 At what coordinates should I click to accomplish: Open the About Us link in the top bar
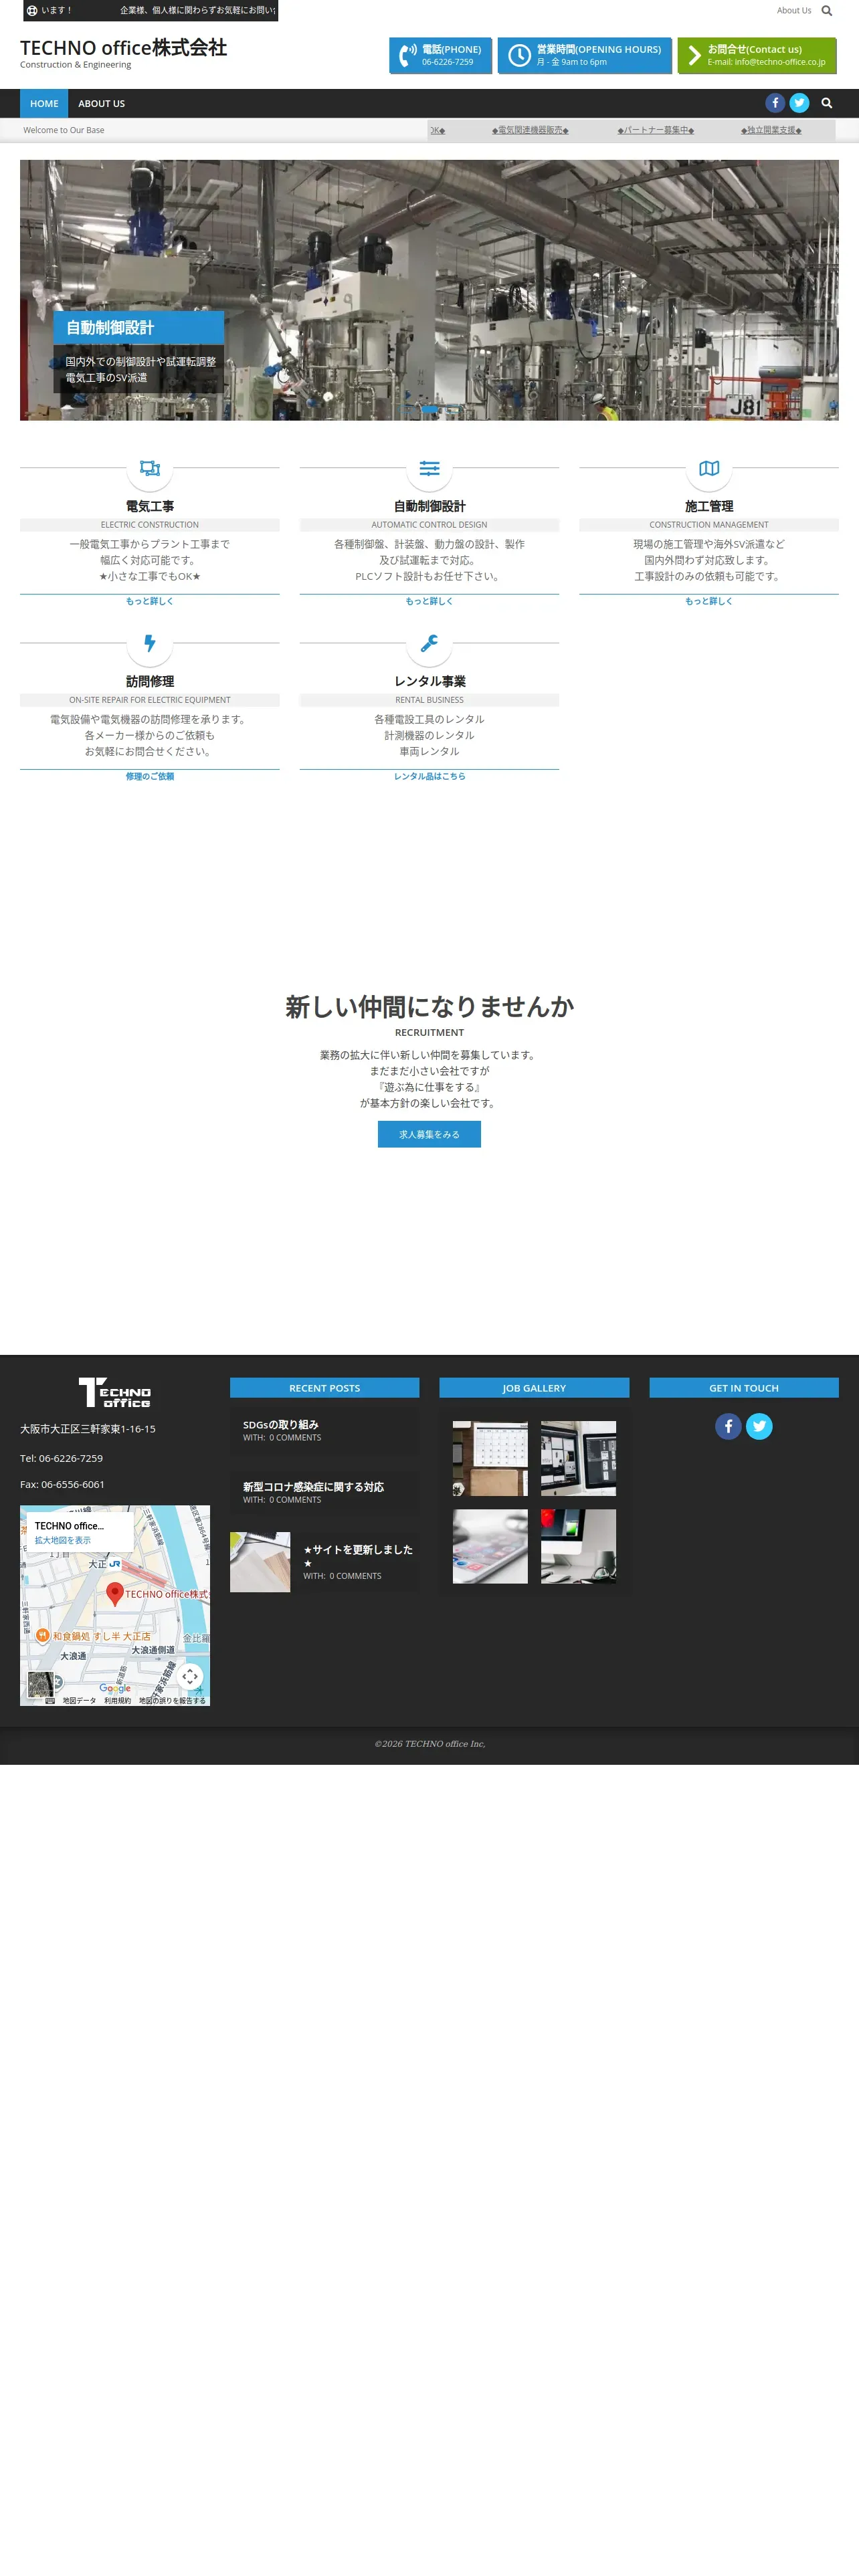click(794, 11)
